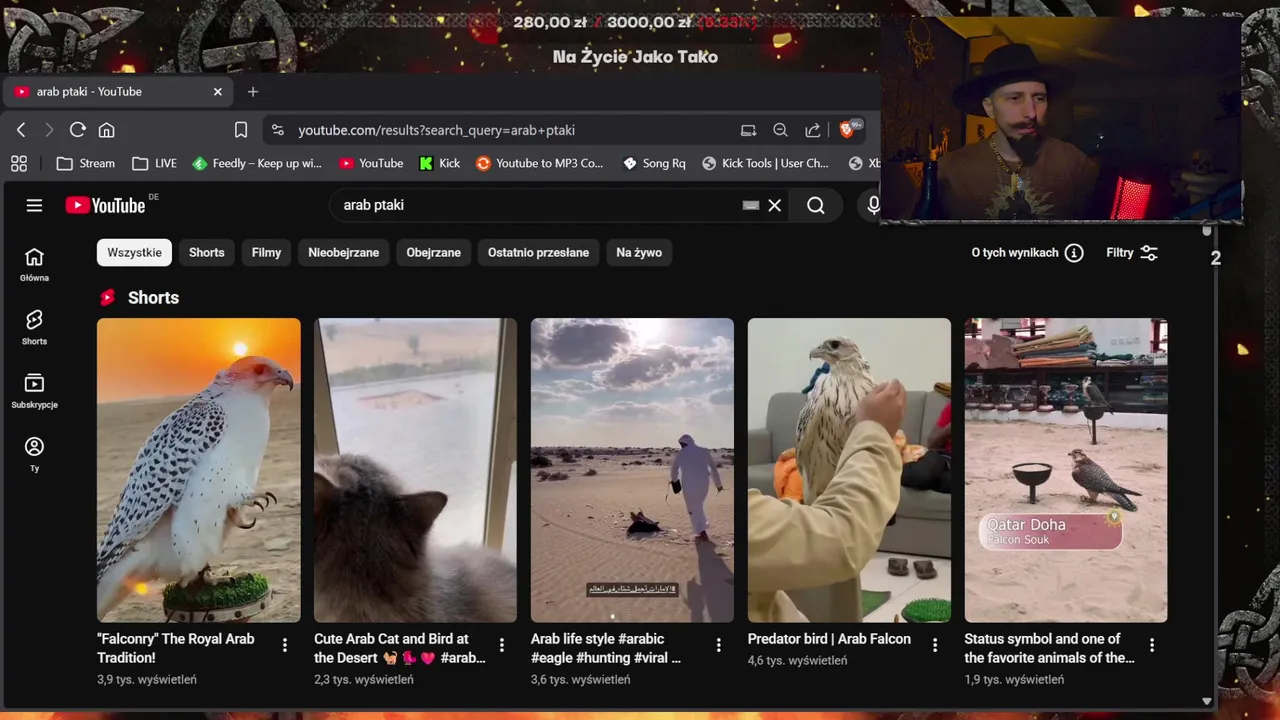The width and height of the screenshot is (1280, 720).
Task: Open the info icon for O tych wynikach
Action: click(1074, 253)
